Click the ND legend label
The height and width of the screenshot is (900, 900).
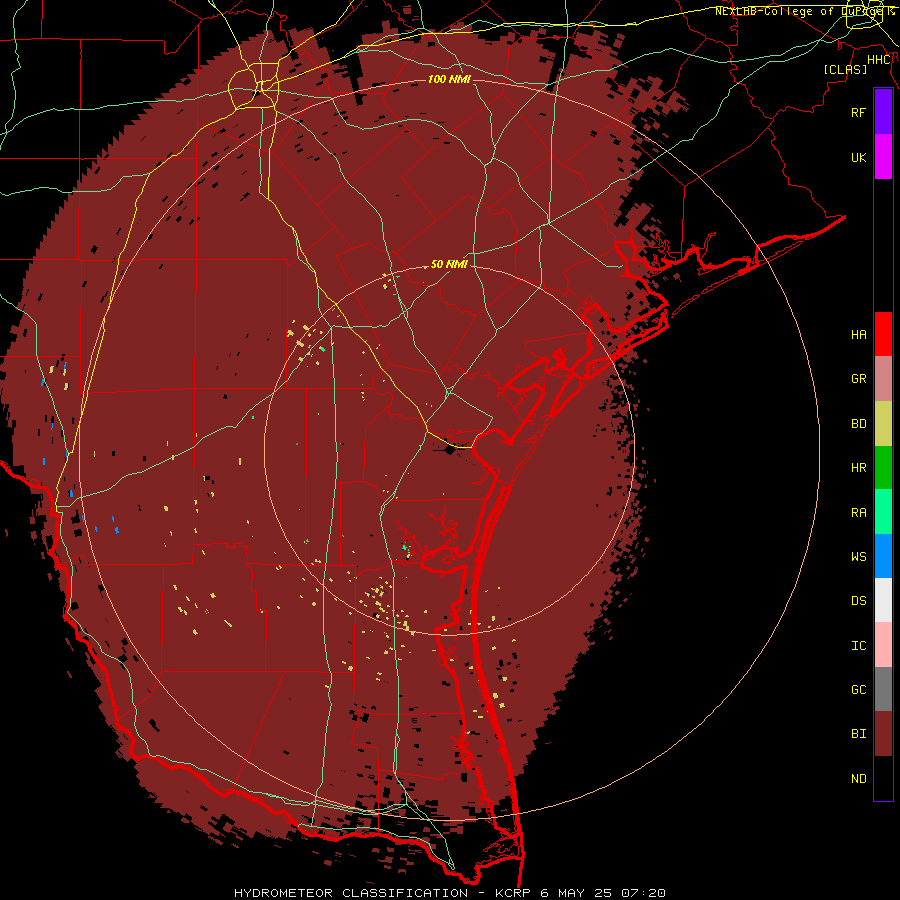pyautogui.click(x=859, y=779)
